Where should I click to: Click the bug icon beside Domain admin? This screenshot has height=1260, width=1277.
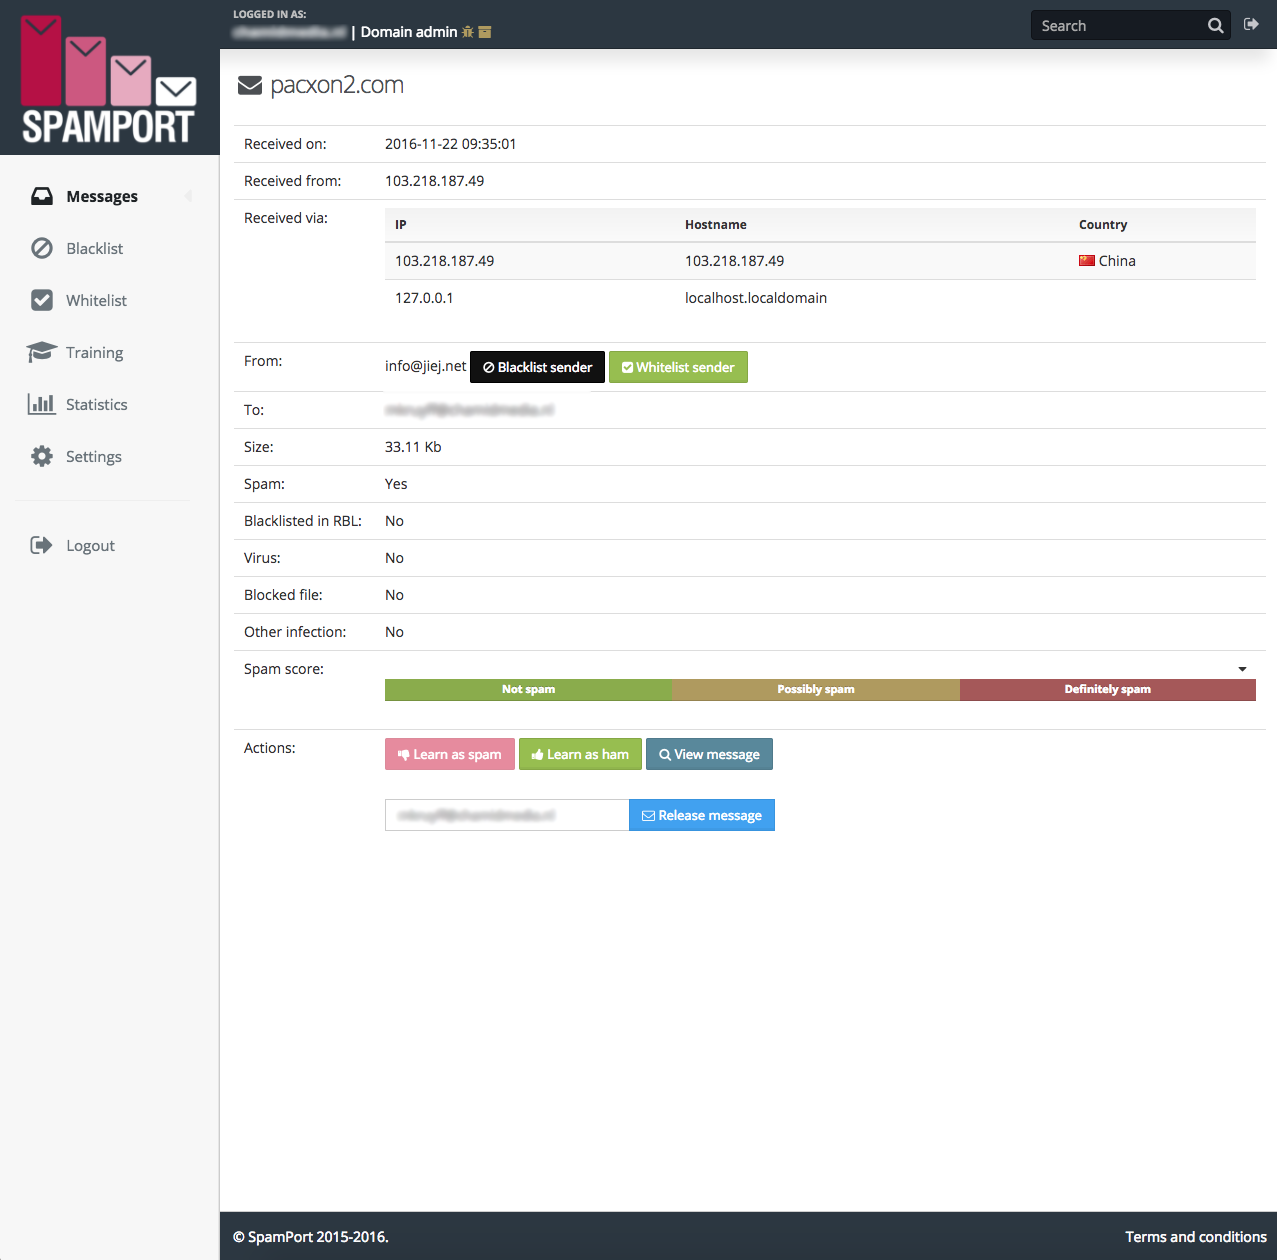(467, 32)
